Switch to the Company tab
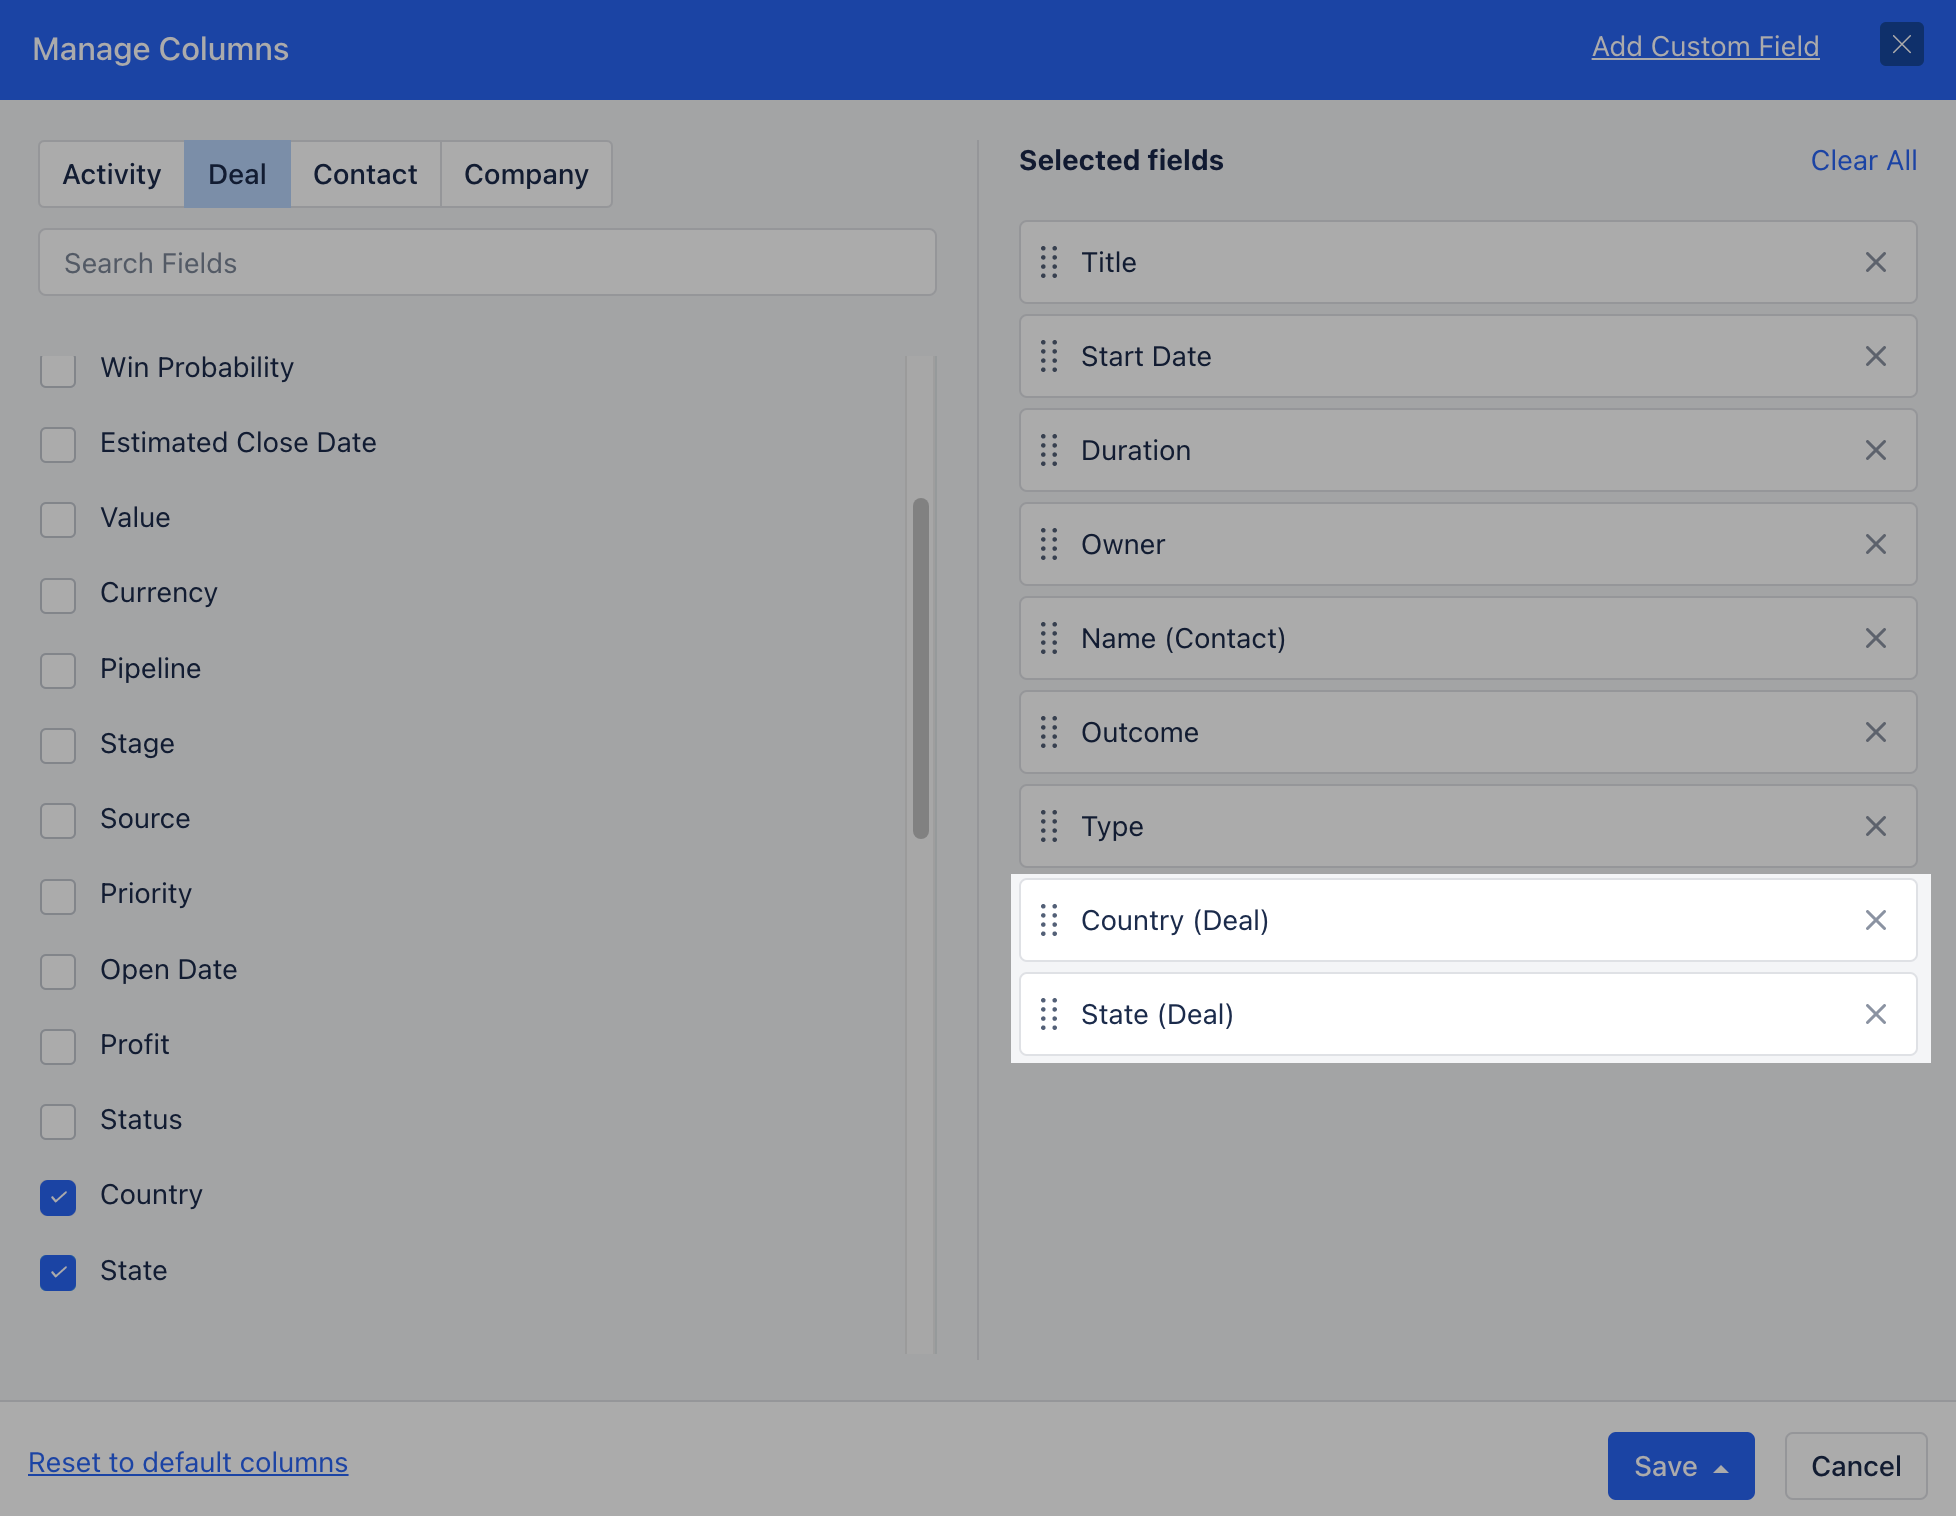Screen dimensions: 1956x1516 [x=526, y=174]
